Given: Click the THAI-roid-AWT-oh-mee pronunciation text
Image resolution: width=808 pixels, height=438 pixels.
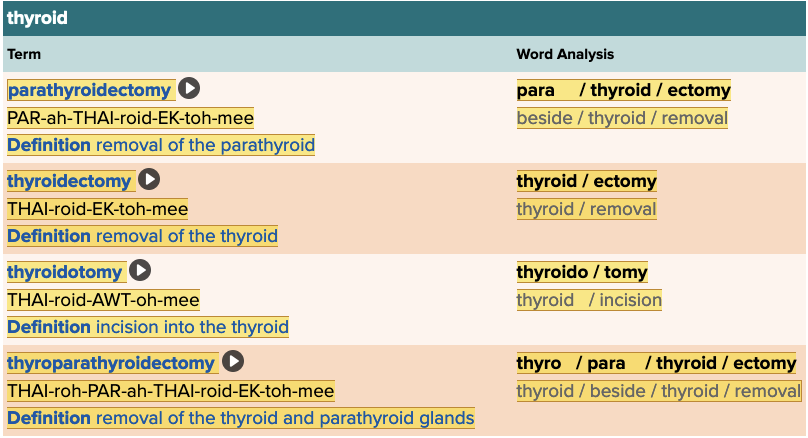Looking at the screenshot, I should tap(103, 300).
